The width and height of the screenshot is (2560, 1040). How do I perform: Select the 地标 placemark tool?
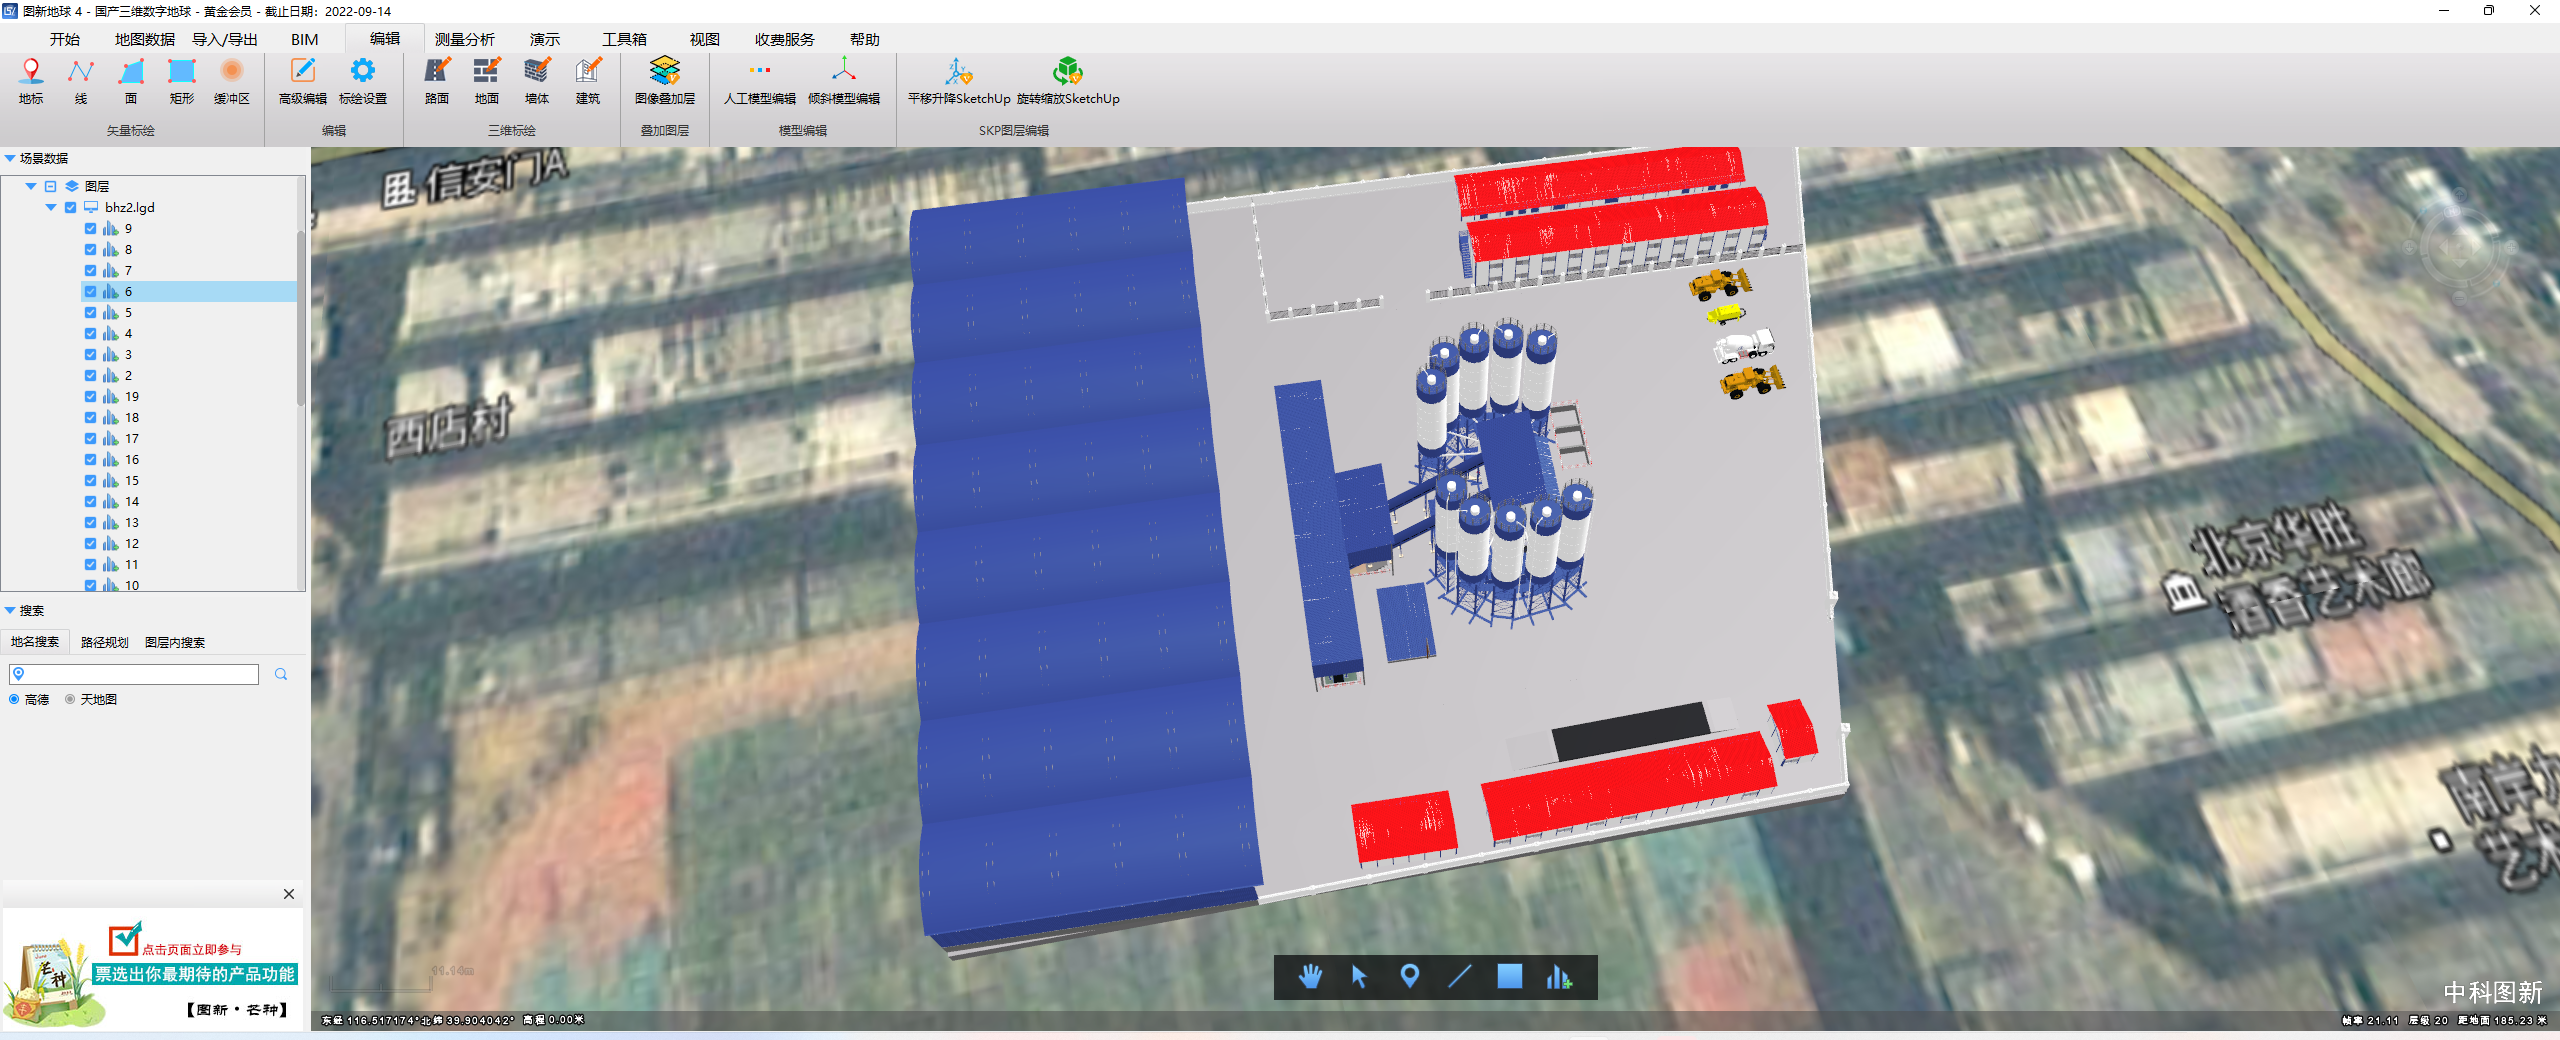31,80
